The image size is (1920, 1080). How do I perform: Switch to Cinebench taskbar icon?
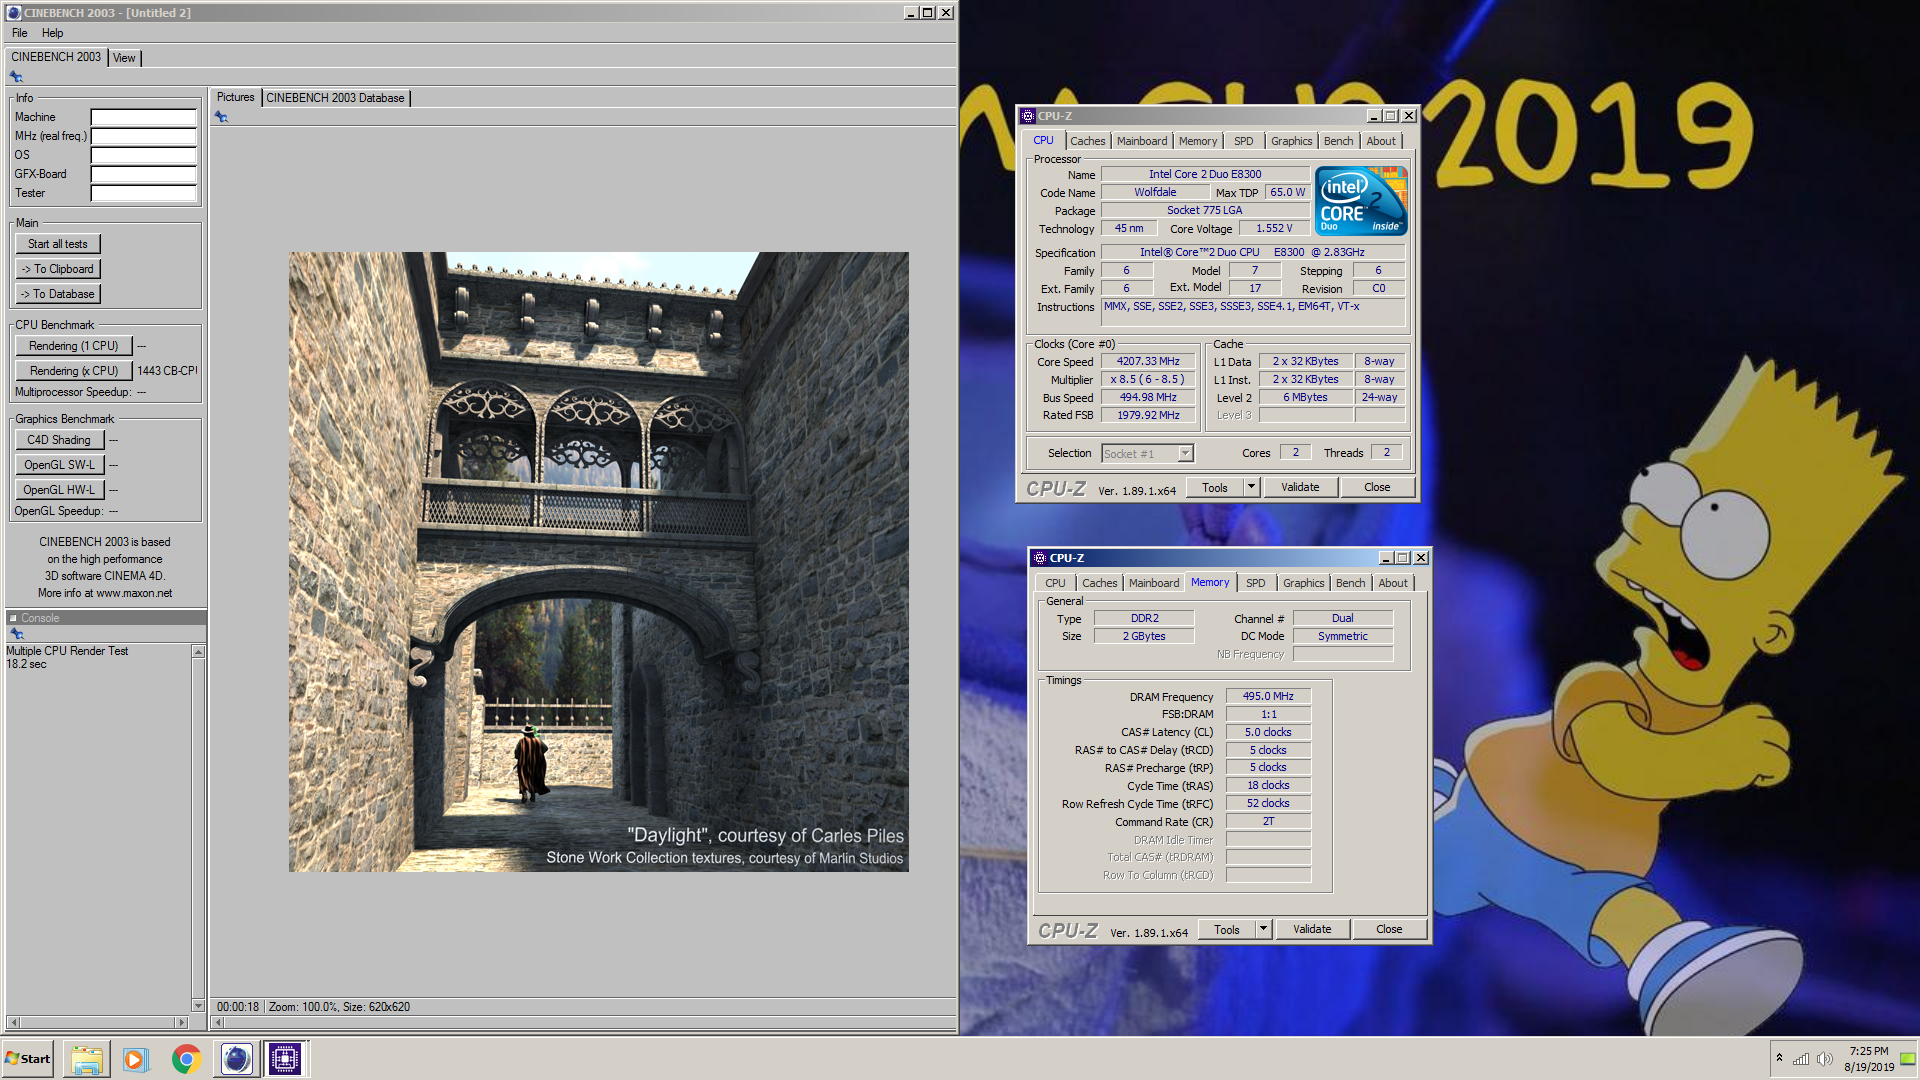pyautogui.click(x=236, y=1059)
